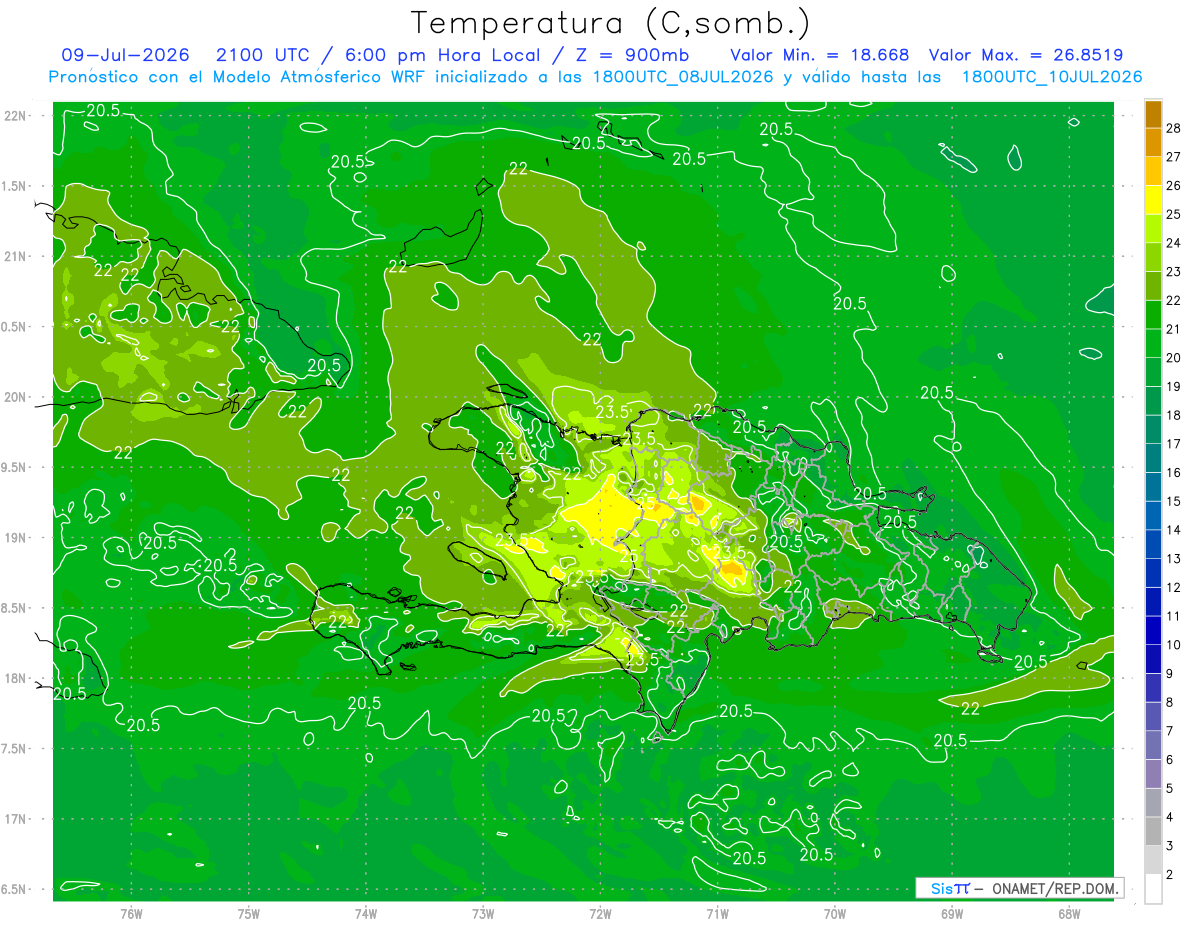Click the '22N' latitude label
This screenshot has width=1200, height=927.
[15, 116]
